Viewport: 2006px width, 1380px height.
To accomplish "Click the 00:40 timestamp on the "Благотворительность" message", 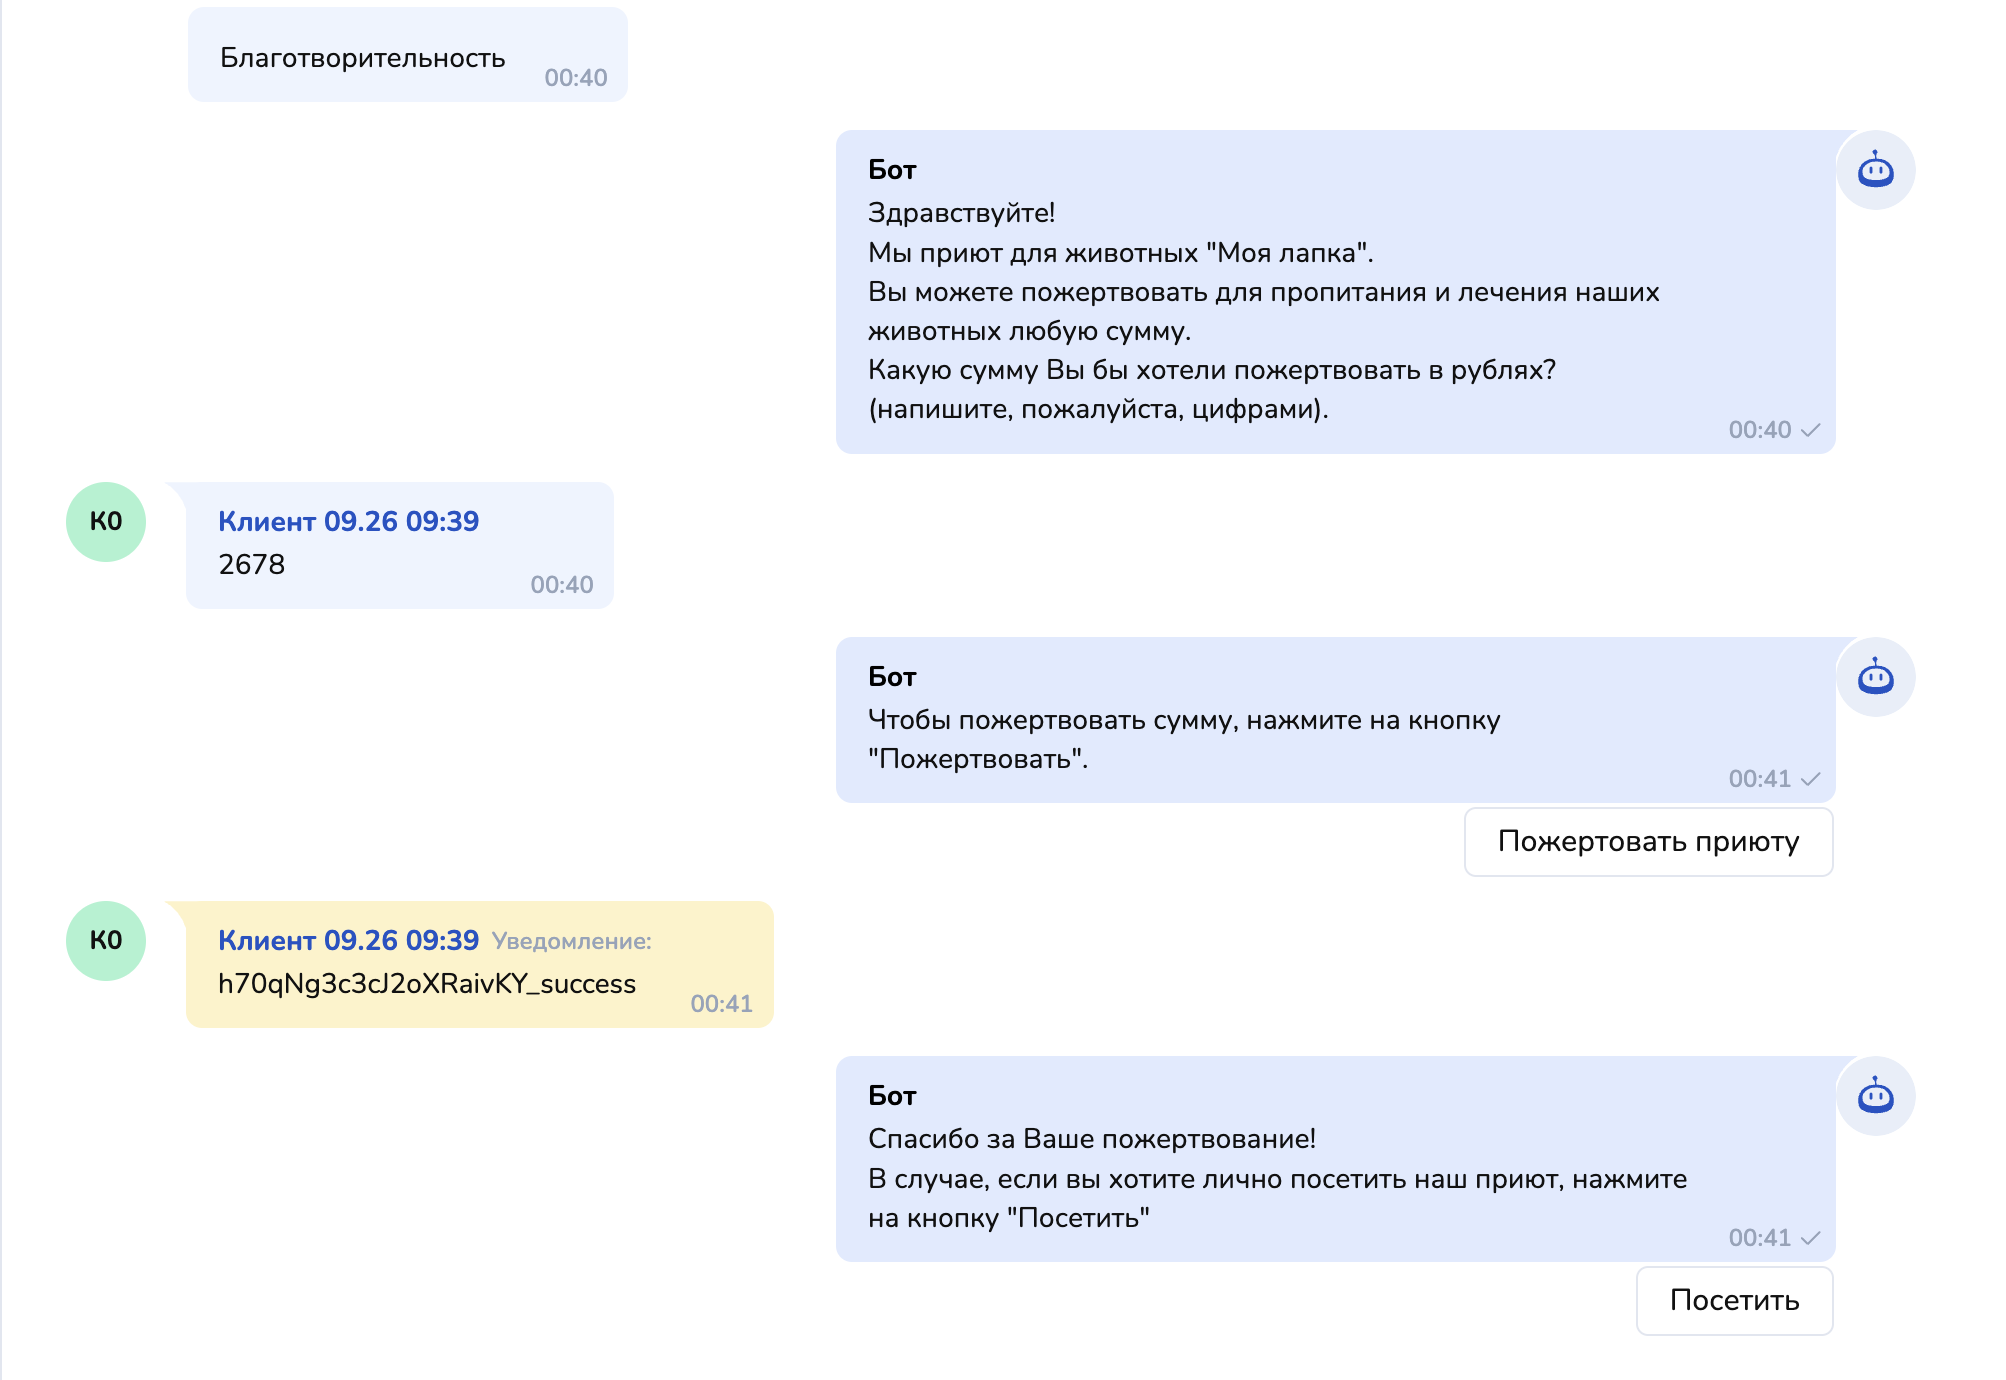I will (x=575, y=78).
